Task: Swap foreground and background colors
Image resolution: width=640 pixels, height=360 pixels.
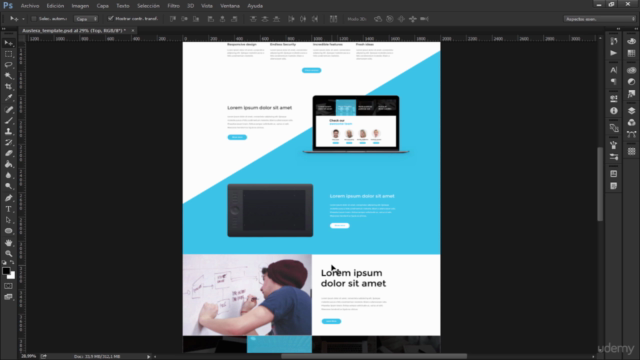Action: [12, 262]
